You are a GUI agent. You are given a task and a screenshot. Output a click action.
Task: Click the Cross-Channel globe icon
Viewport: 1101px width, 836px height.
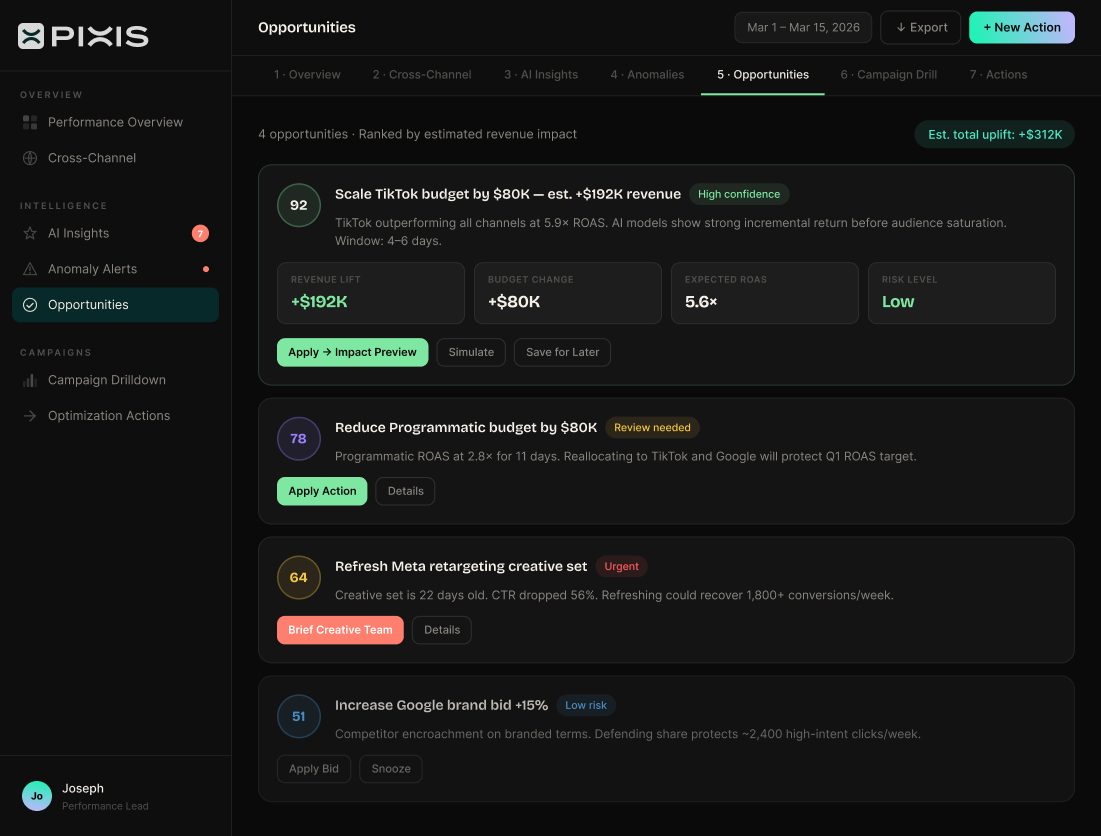(x=30, y=158)
